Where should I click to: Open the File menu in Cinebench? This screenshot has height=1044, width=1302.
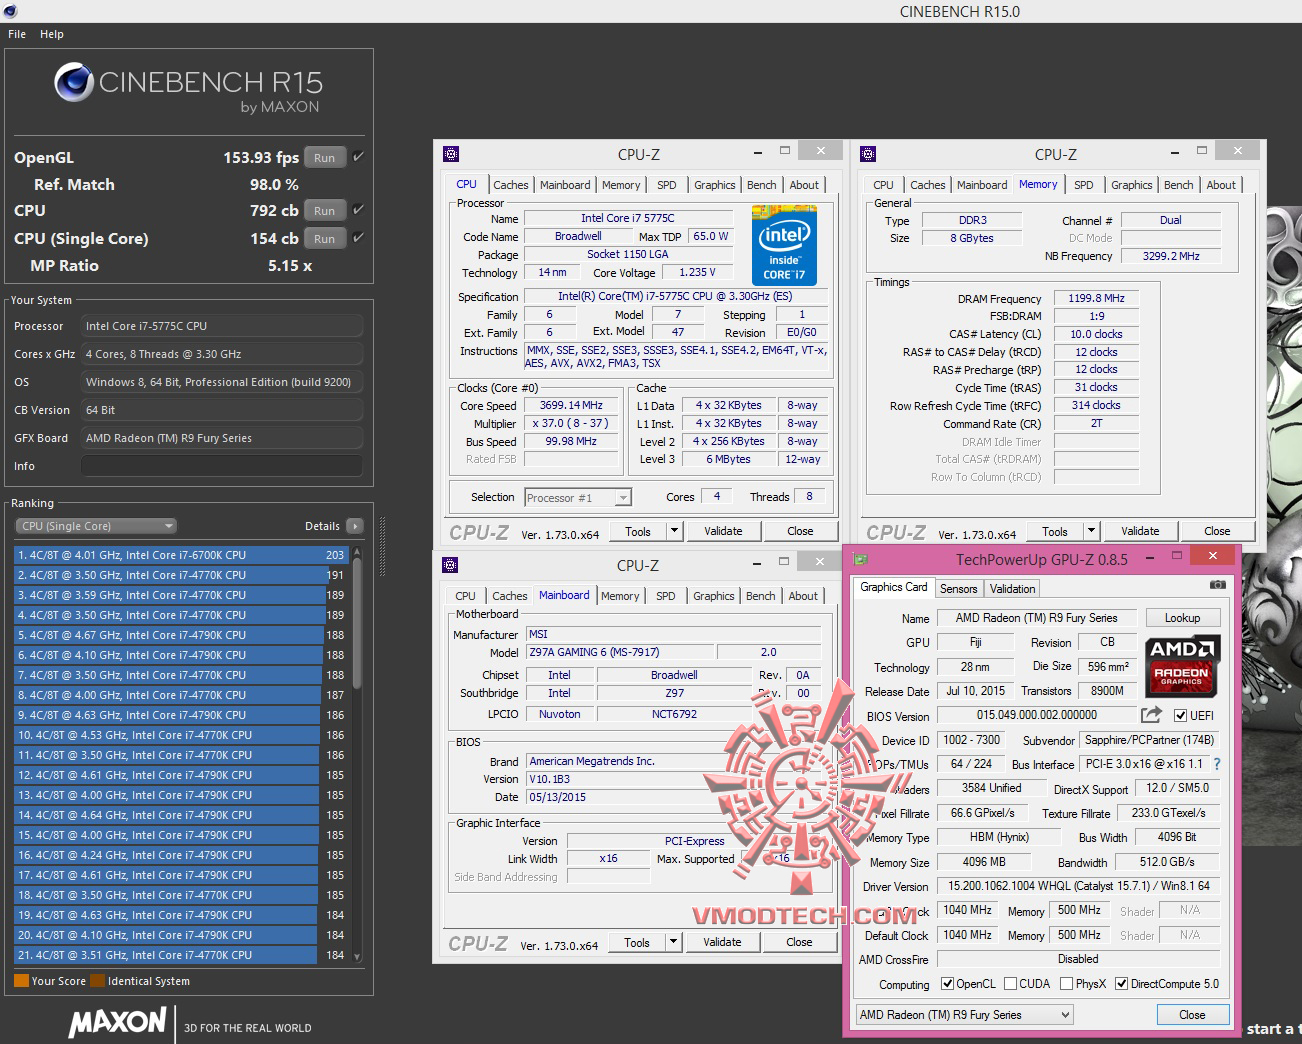point(17,34)
